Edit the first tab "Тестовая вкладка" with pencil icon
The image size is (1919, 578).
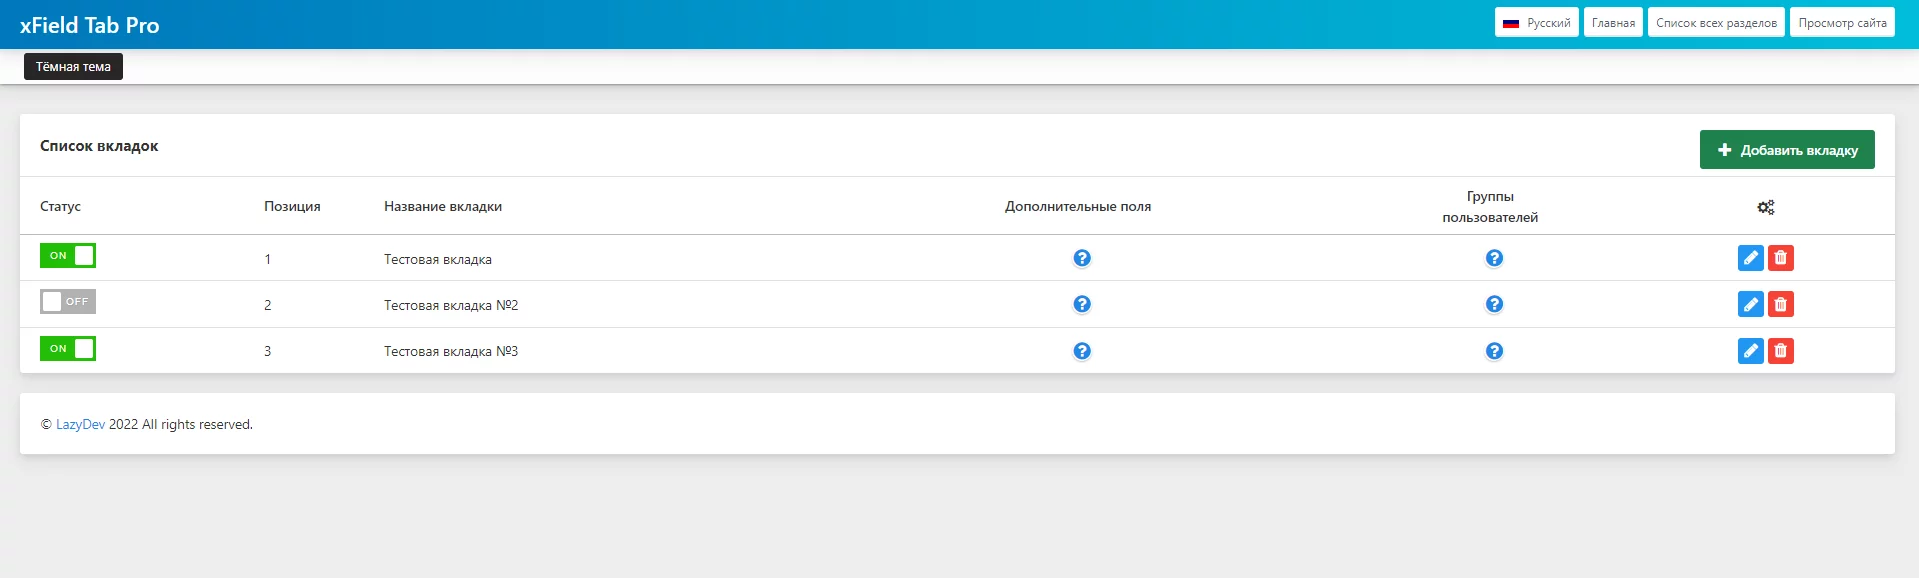point(1750,258)
